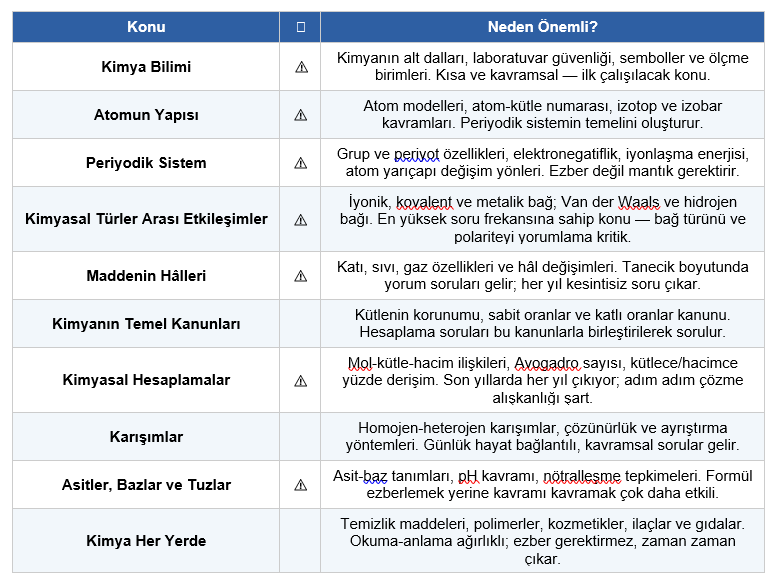This screenshot has height=579, width=775.
Task: Click the warning icon in Atomun Yapısı row
Action: tap(301, 115)
